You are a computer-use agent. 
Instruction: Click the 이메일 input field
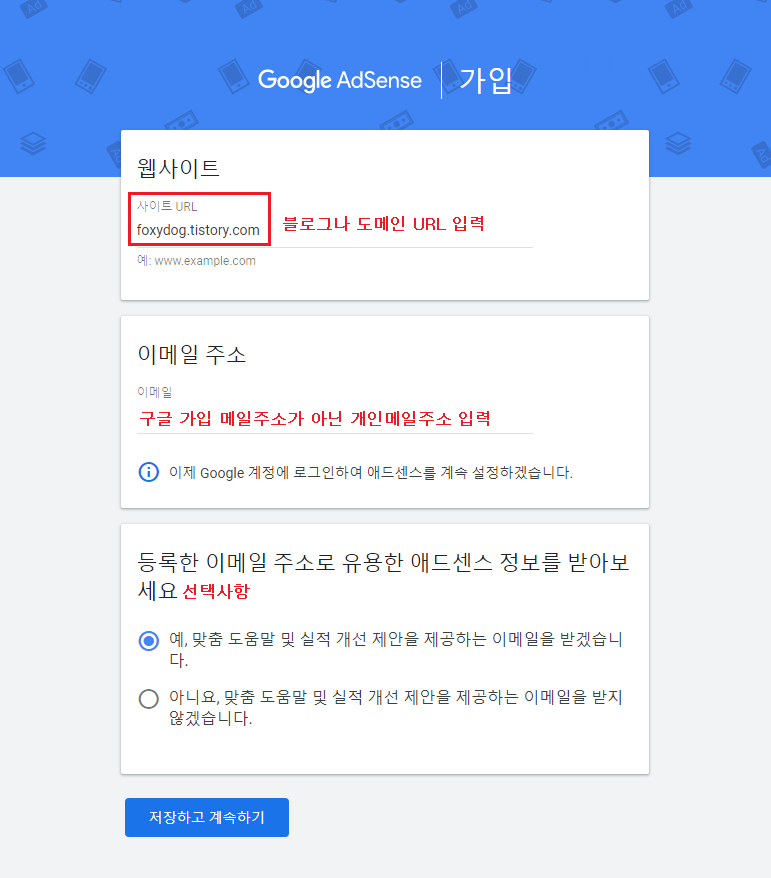(335, 418)
